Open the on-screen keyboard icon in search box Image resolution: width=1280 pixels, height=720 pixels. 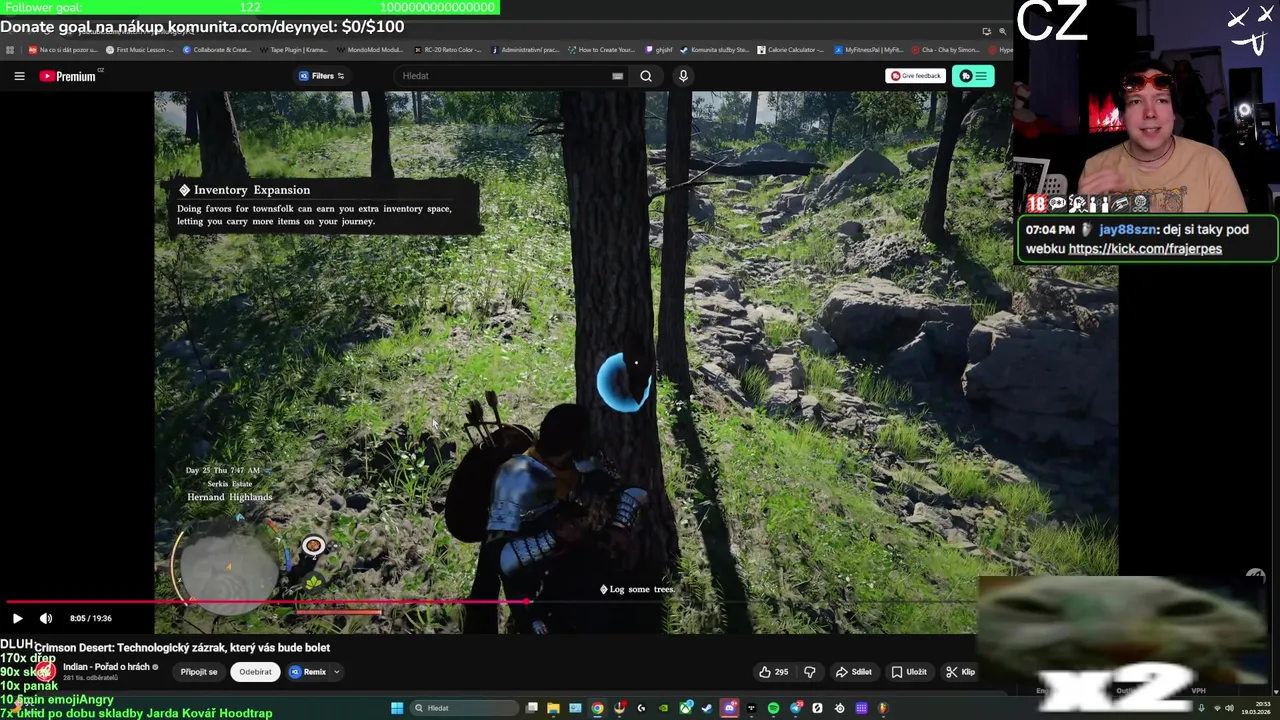(617, 76)
